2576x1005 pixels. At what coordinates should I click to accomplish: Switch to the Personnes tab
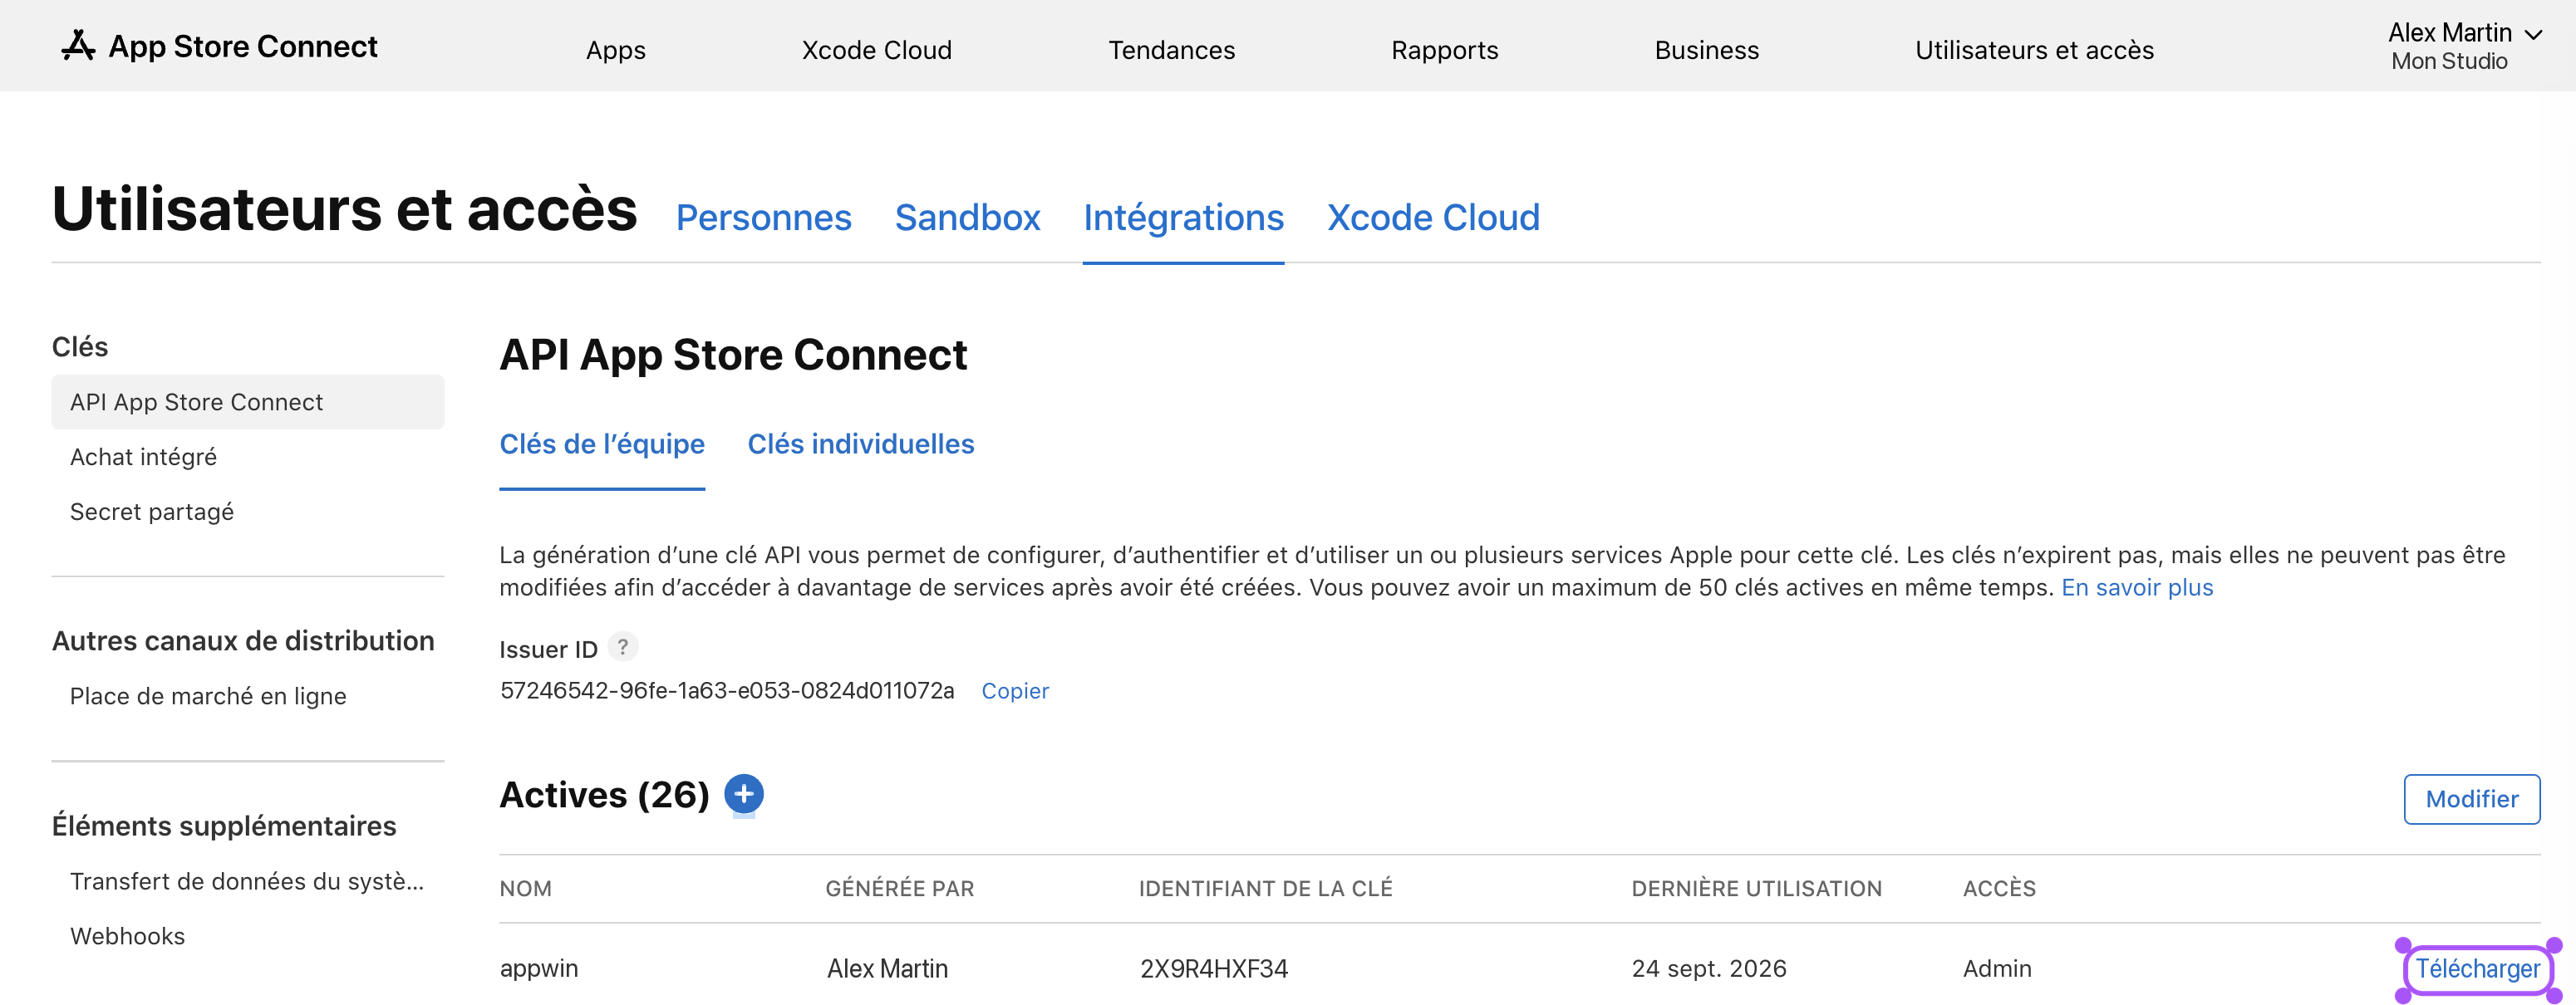[x=763, y=217]
